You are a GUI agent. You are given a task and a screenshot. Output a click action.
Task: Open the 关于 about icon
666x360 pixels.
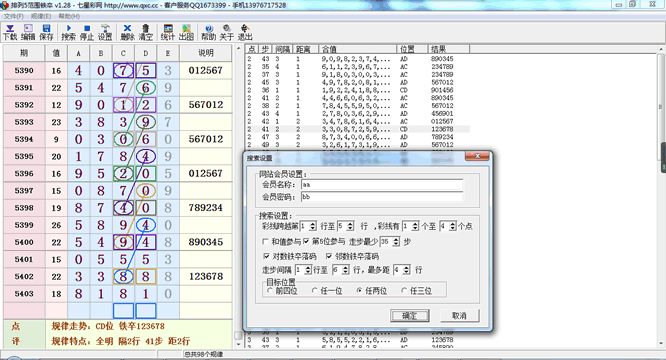pyautogui.click(x=226, y=32)
